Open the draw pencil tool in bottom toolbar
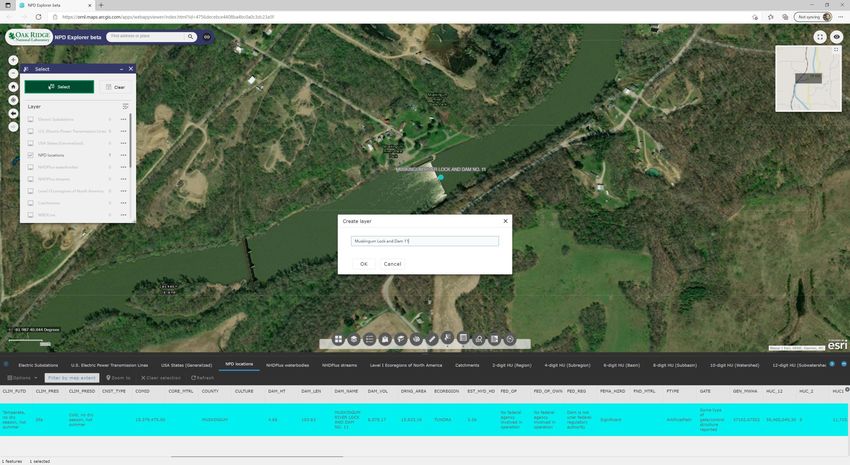The image size is (850, 465). [x=432, y=339]
